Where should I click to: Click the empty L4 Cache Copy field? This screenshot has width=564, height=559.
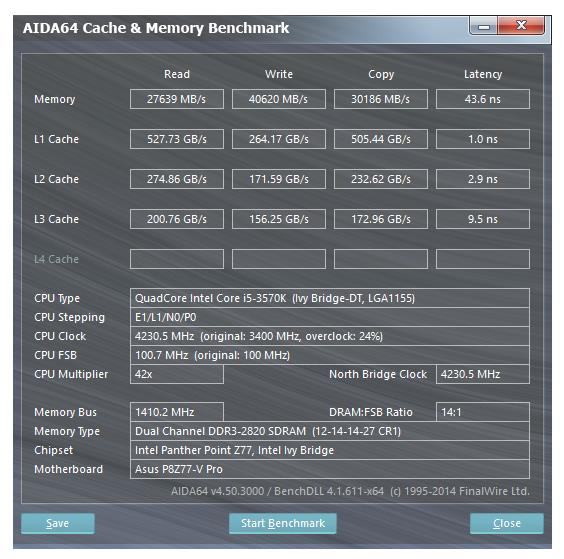coord(381,259)
